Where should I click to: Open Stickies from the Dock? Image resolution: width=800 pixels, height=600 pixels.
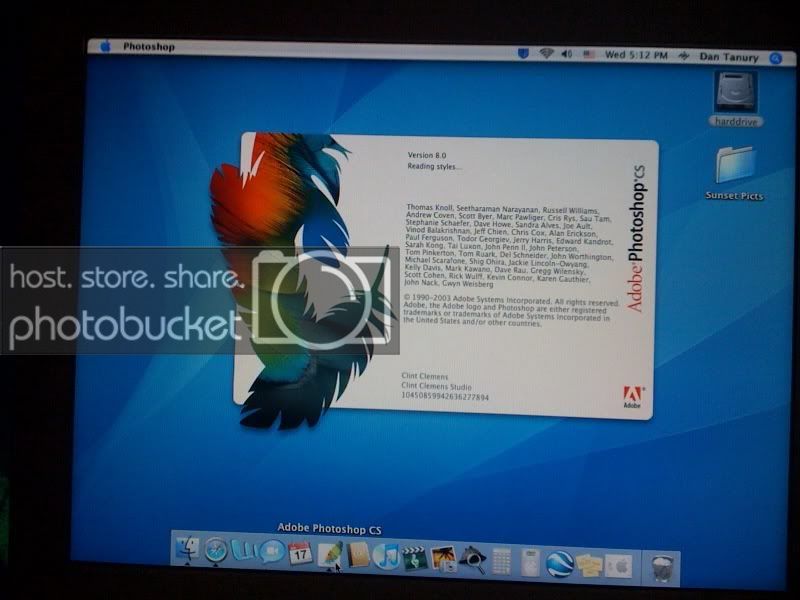click(x=589, y=565)
